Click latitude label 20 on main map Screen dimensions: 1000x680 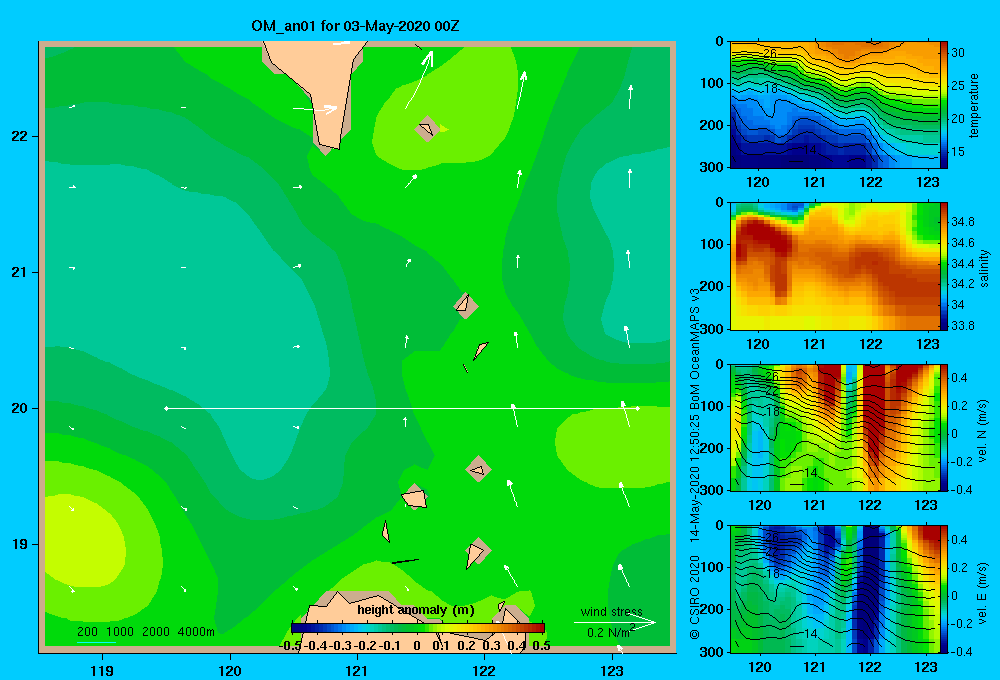coord(20,408)
